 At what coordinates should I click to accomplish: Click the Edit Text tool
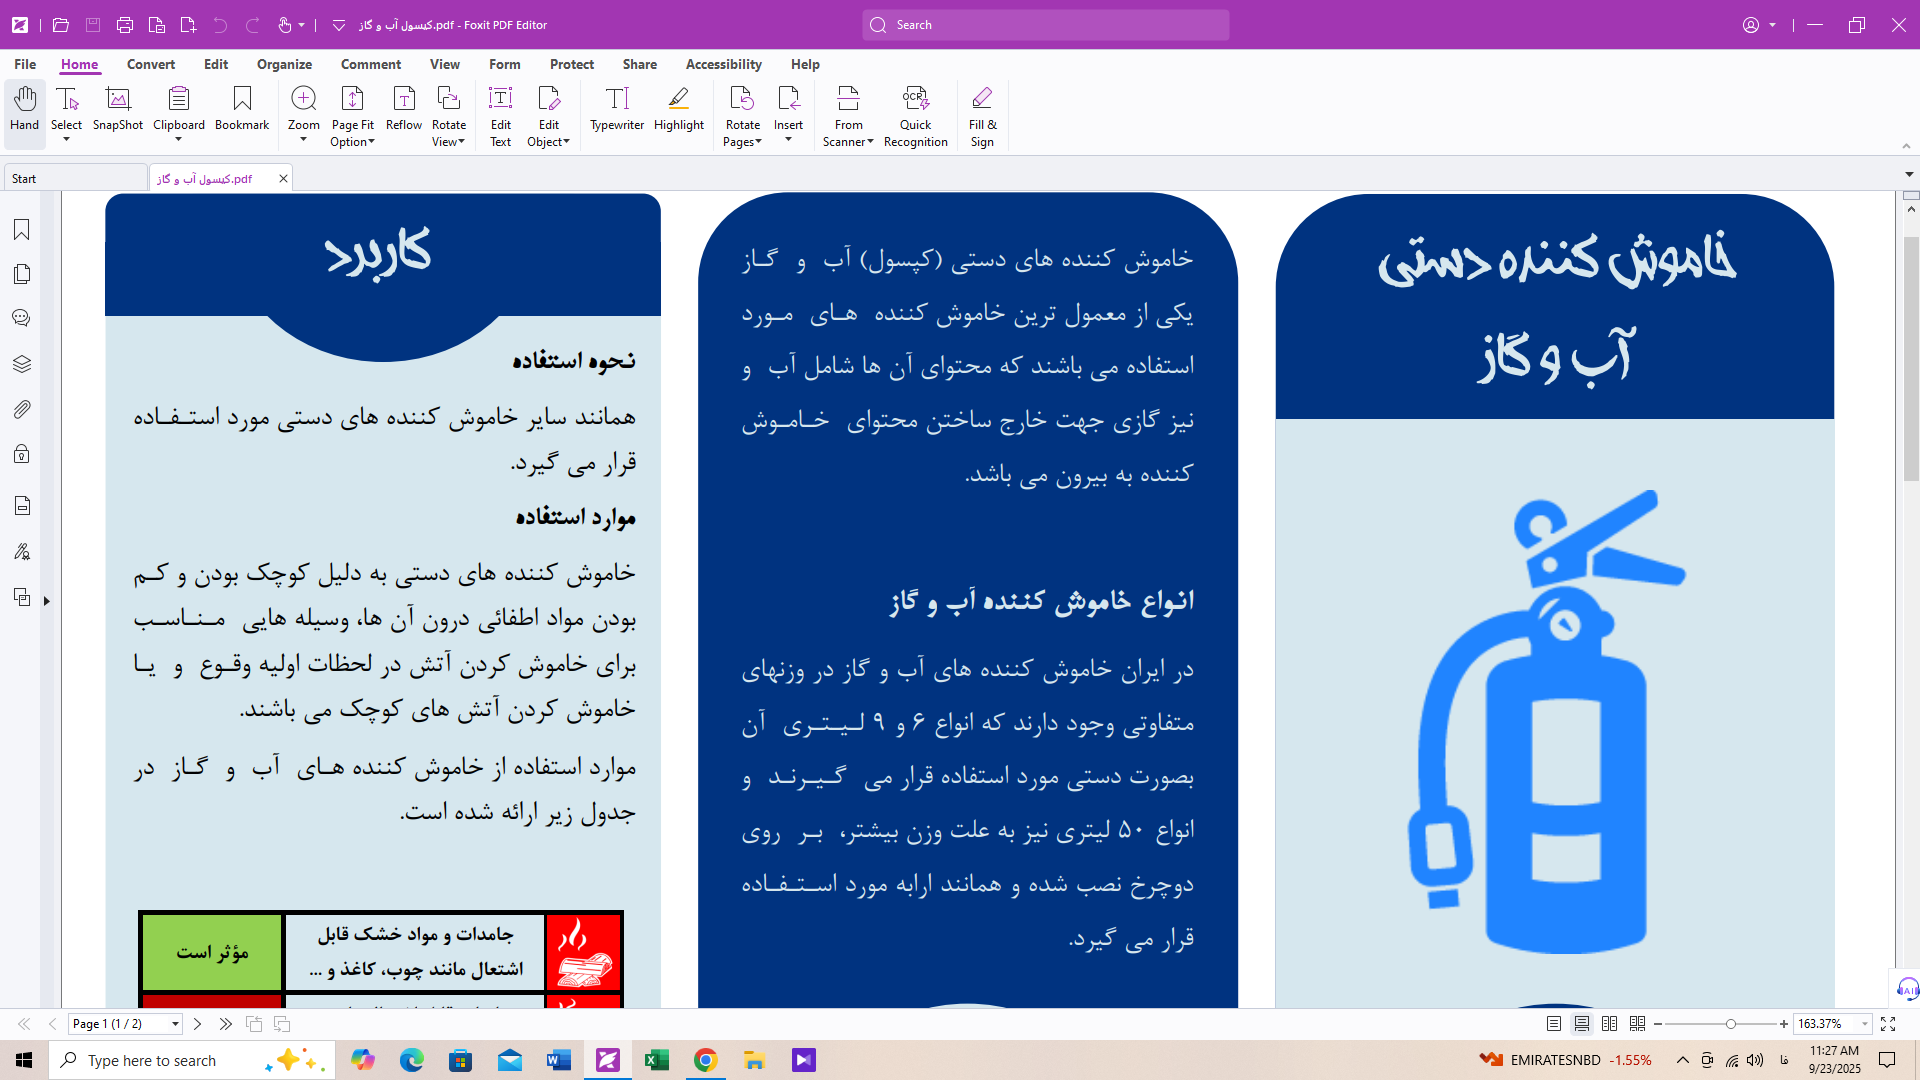click(x=500, y=115)
